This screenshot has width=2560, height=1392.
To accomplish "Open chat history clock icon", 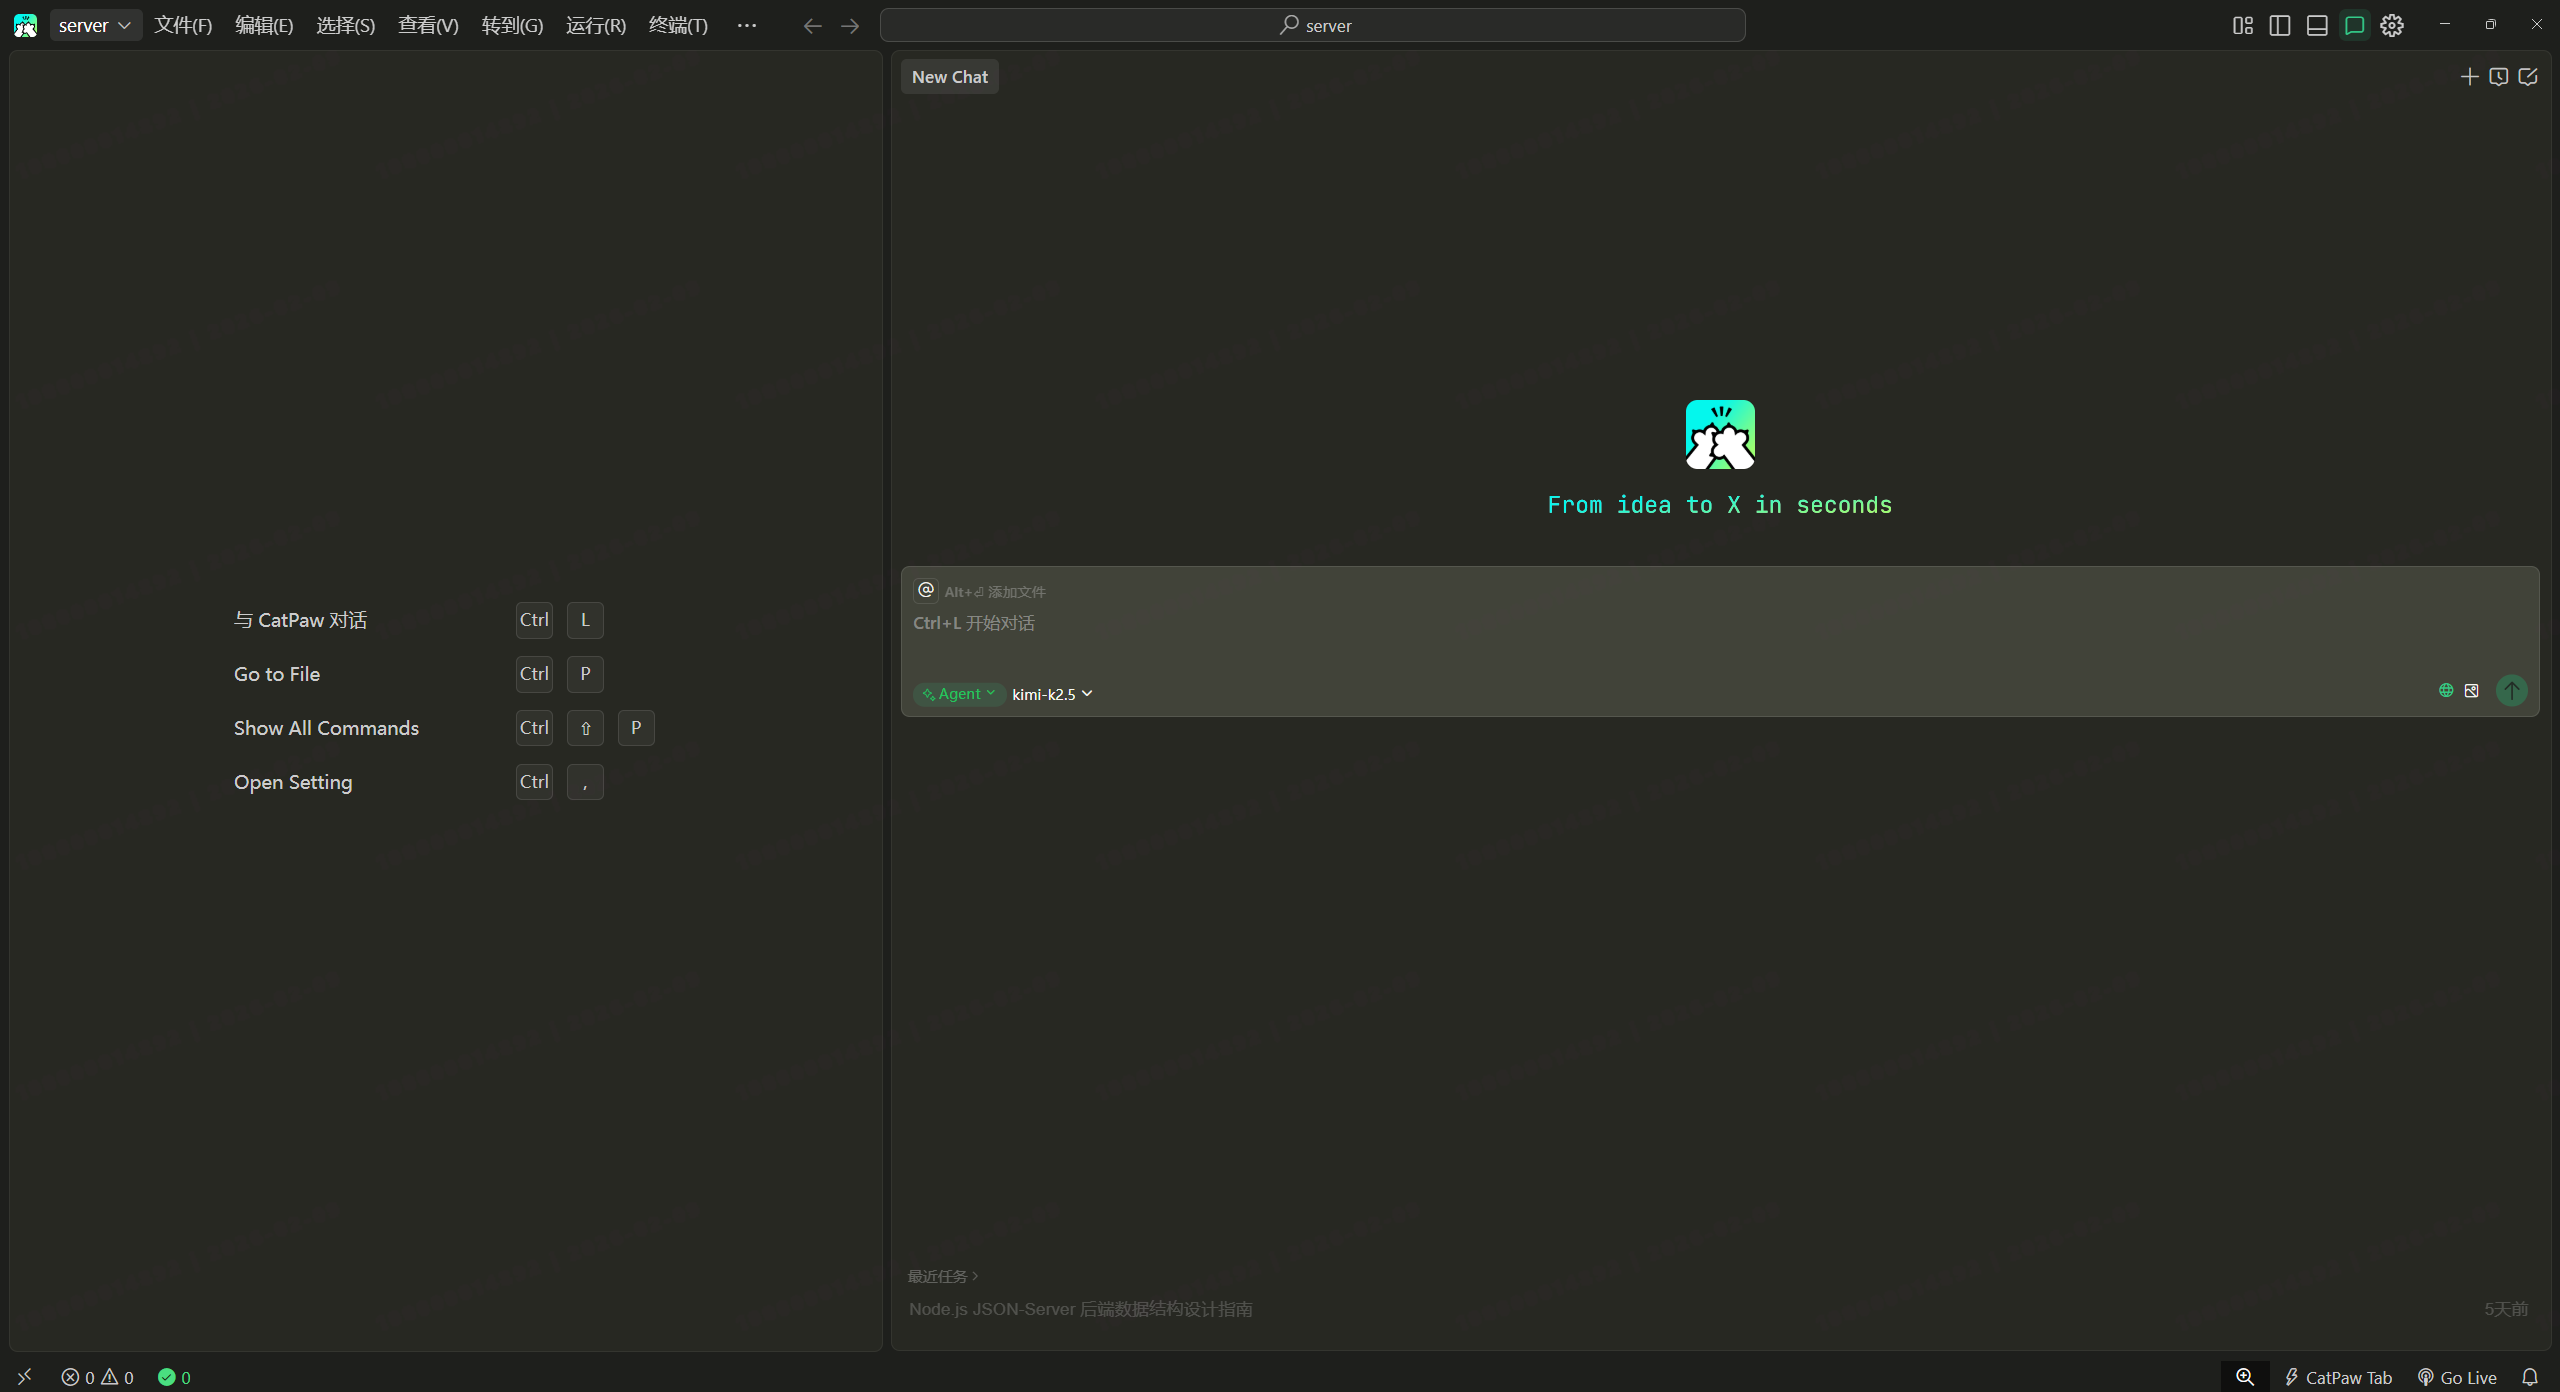I will [x=2498, y=77].
